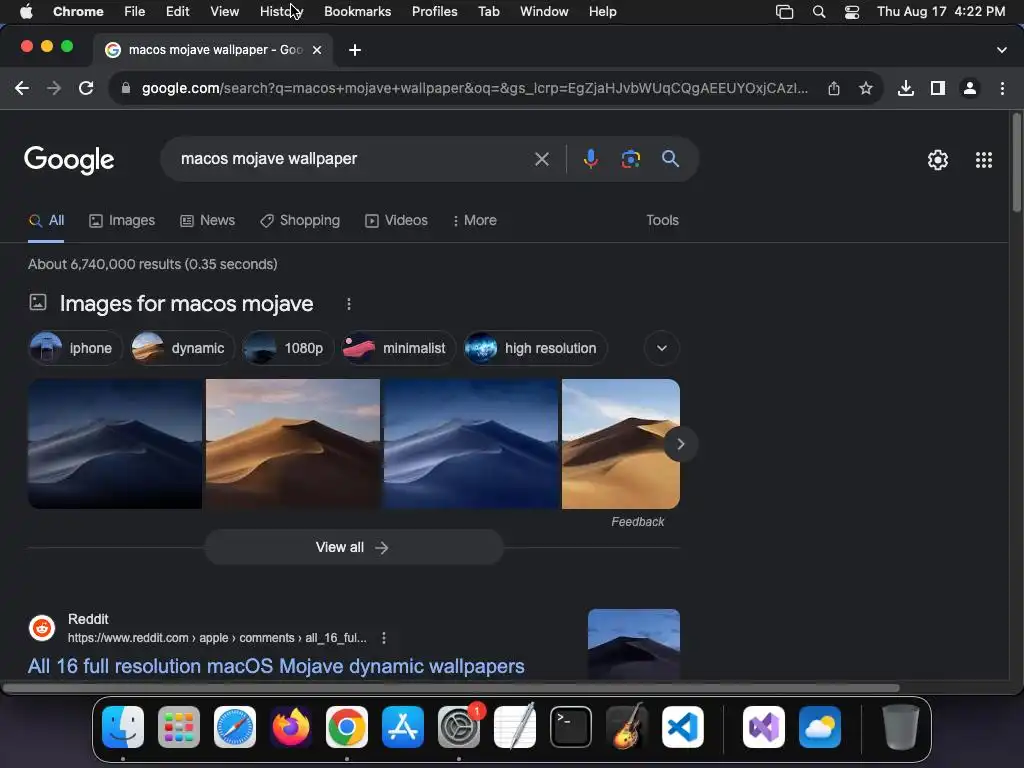This screenshot has height=768, width=1024.
Task: Close the macos mojave wallpaper tab
Action: (317, 50)
